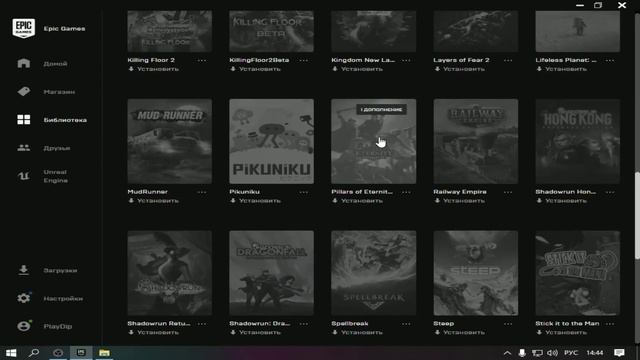This screenshot has width=640, height=360.
Task: Click the Epic Games taskbar button
Action: tap(81, 353)
